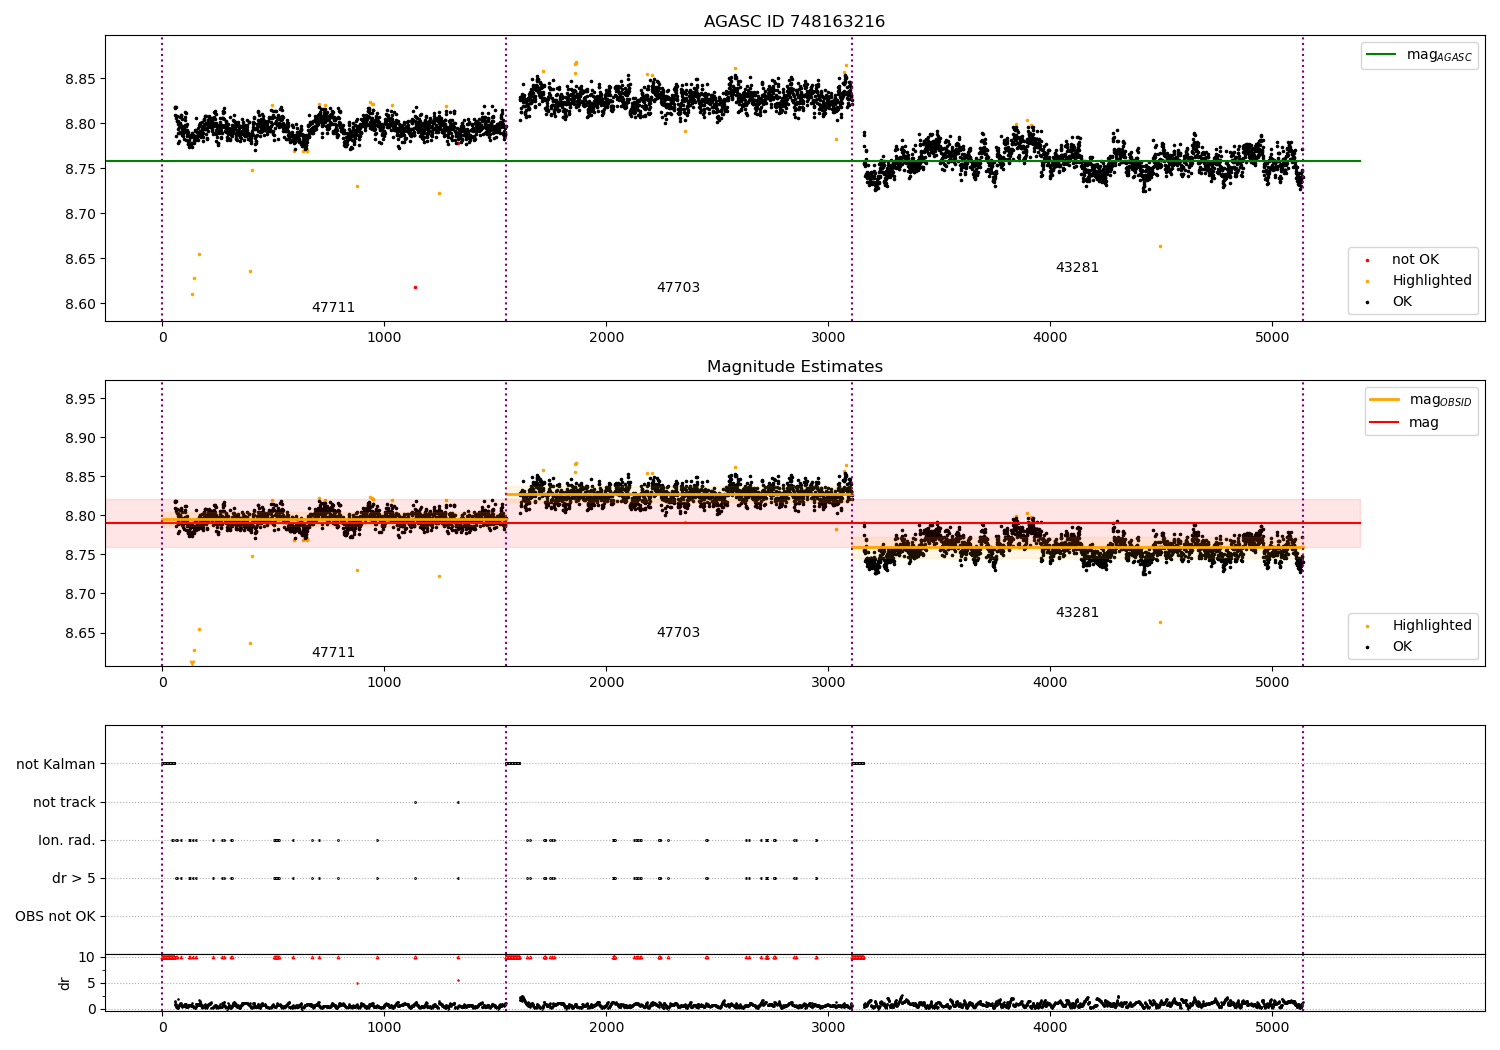Click the 8.75 y-tick on the top plot
Image resolution: width=1500 pixels, height=1050 pixels.
point(78,169)
